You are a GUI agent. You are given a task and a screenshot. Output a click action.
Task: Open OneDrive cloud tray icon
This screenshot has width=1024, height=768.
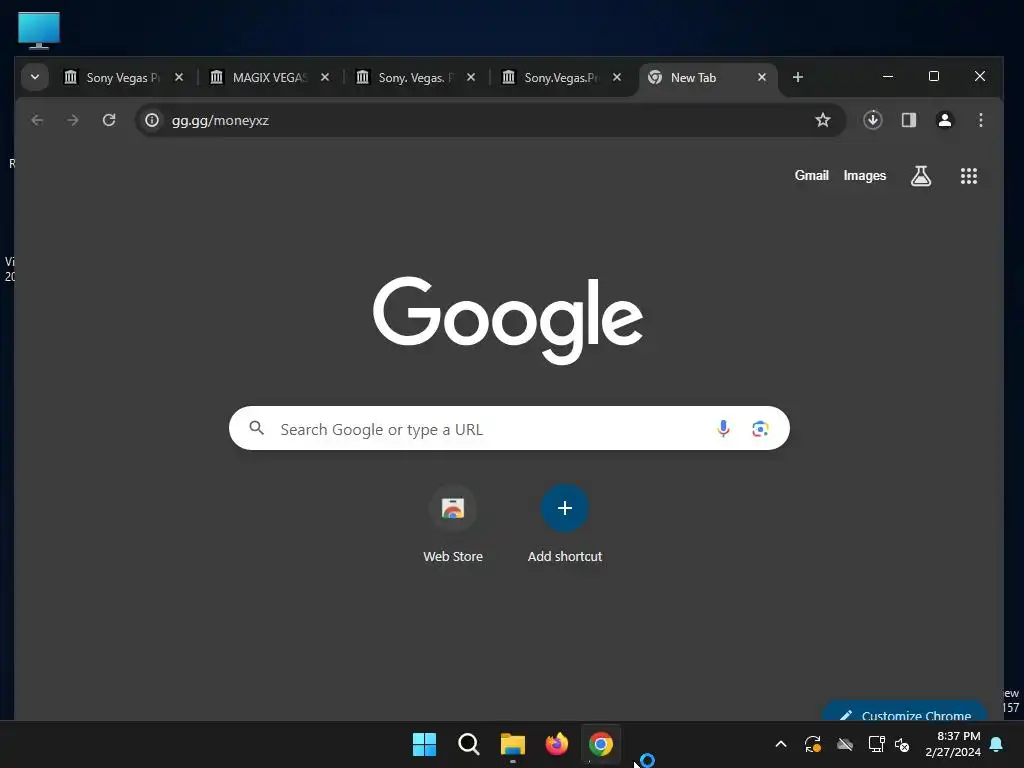coord(845,744)
